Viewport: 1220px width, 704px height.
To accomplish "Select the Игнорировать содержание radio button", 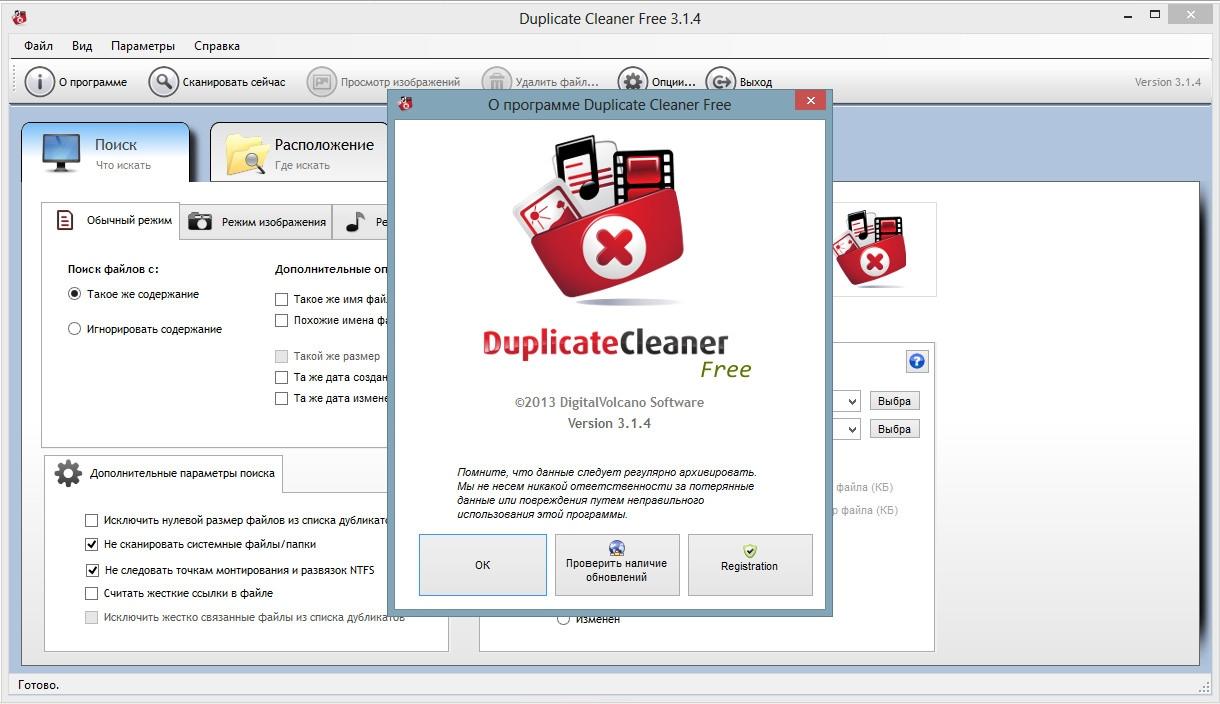I will pos(74,329).
